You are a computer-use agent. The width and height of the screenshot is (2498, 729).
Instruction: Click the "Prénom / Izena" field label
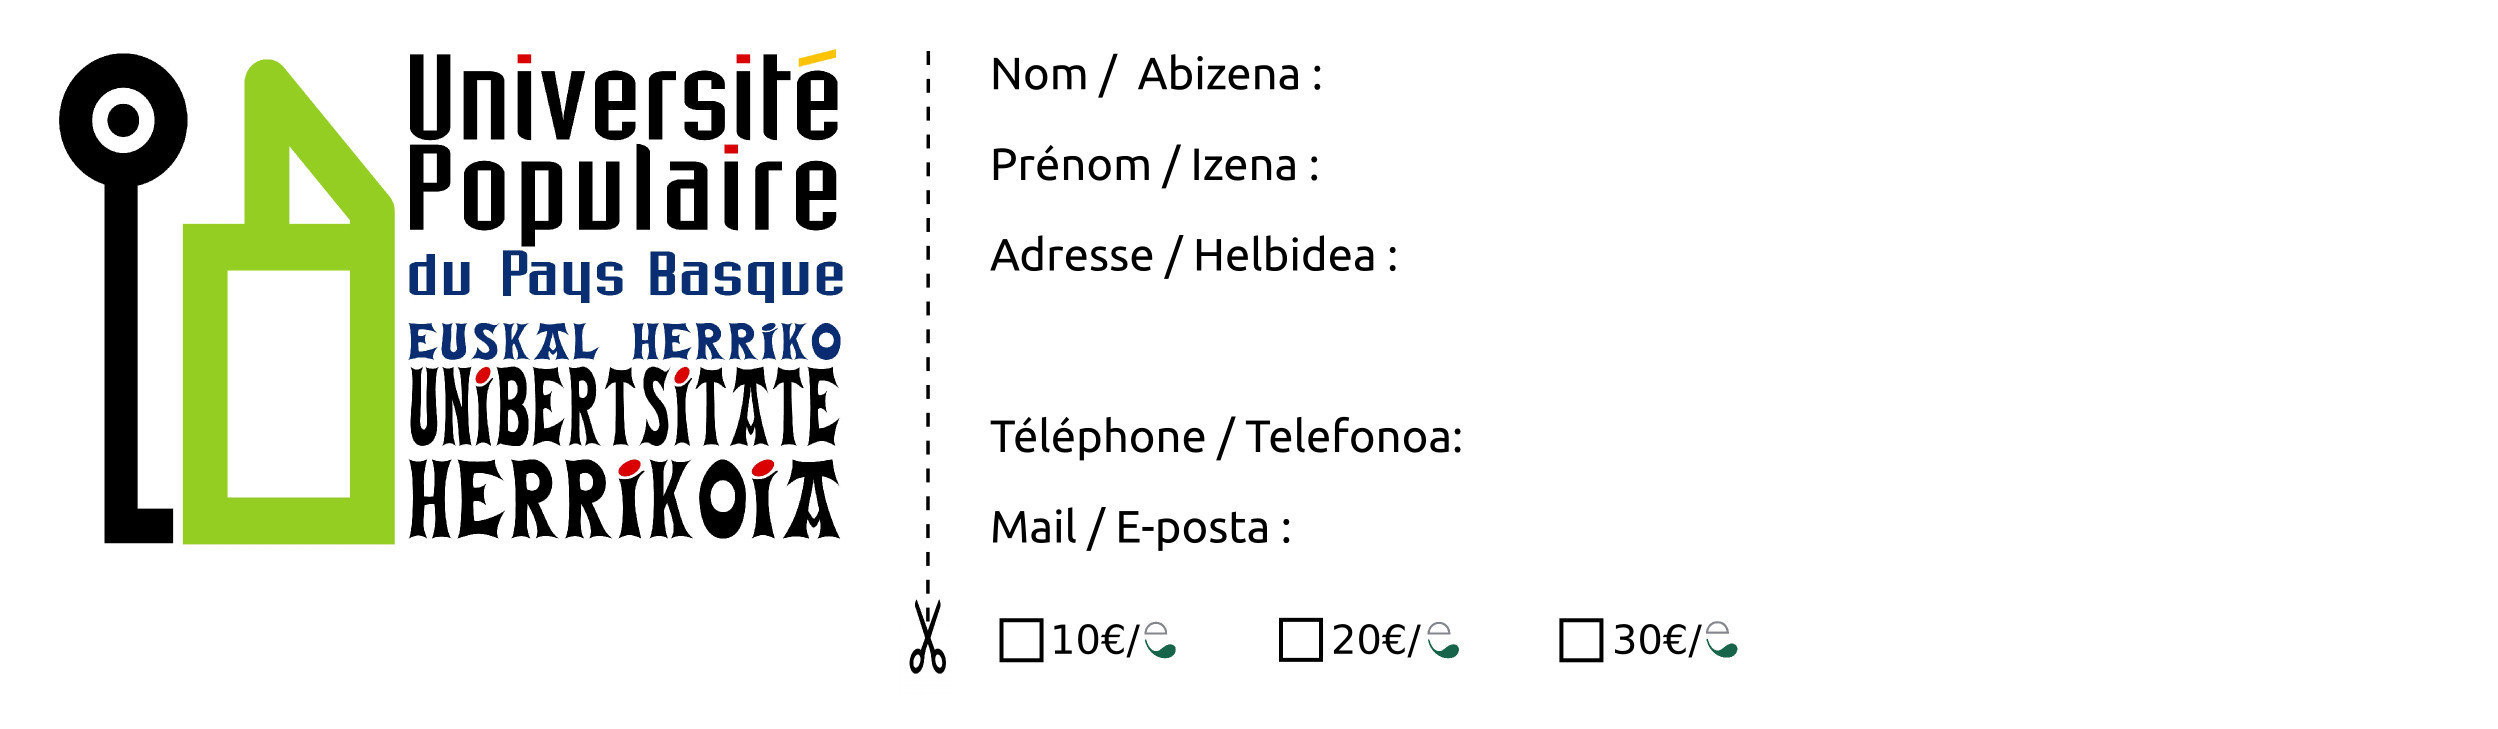coord(1154,165)
